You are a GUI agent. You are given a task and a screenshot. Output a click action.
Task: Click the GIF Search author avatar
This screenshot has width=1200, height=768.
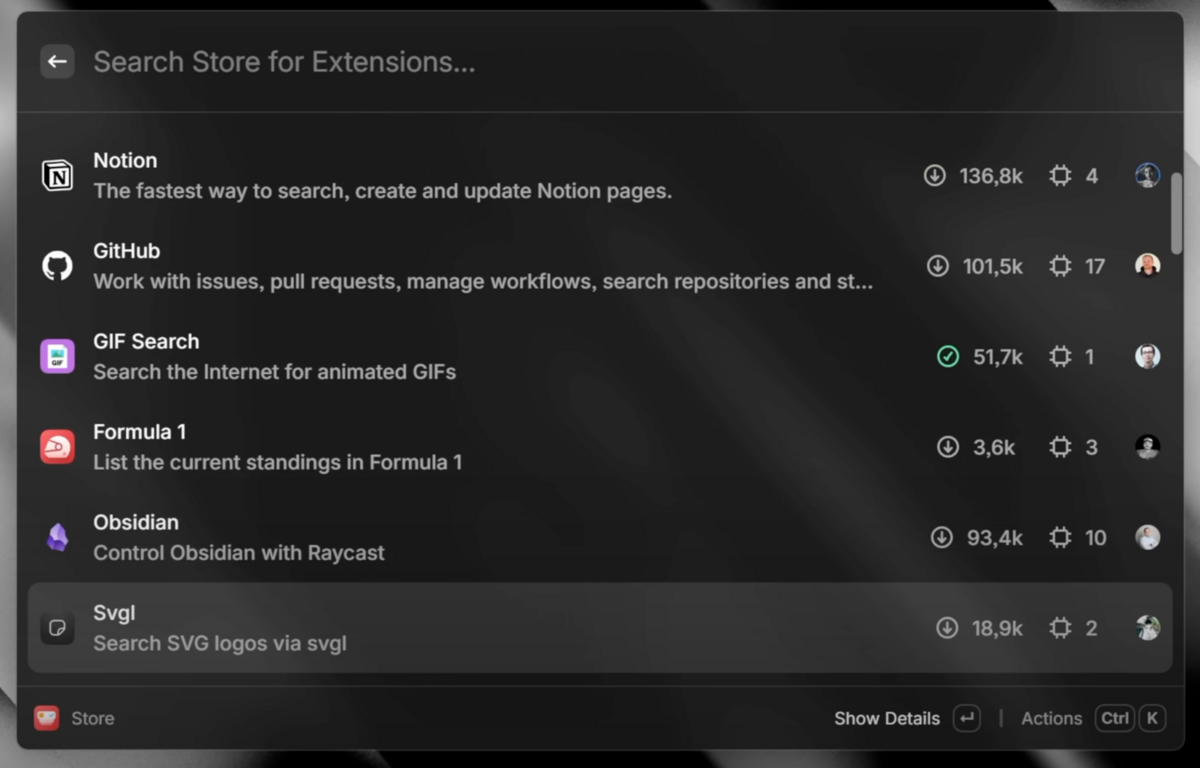1148,357
